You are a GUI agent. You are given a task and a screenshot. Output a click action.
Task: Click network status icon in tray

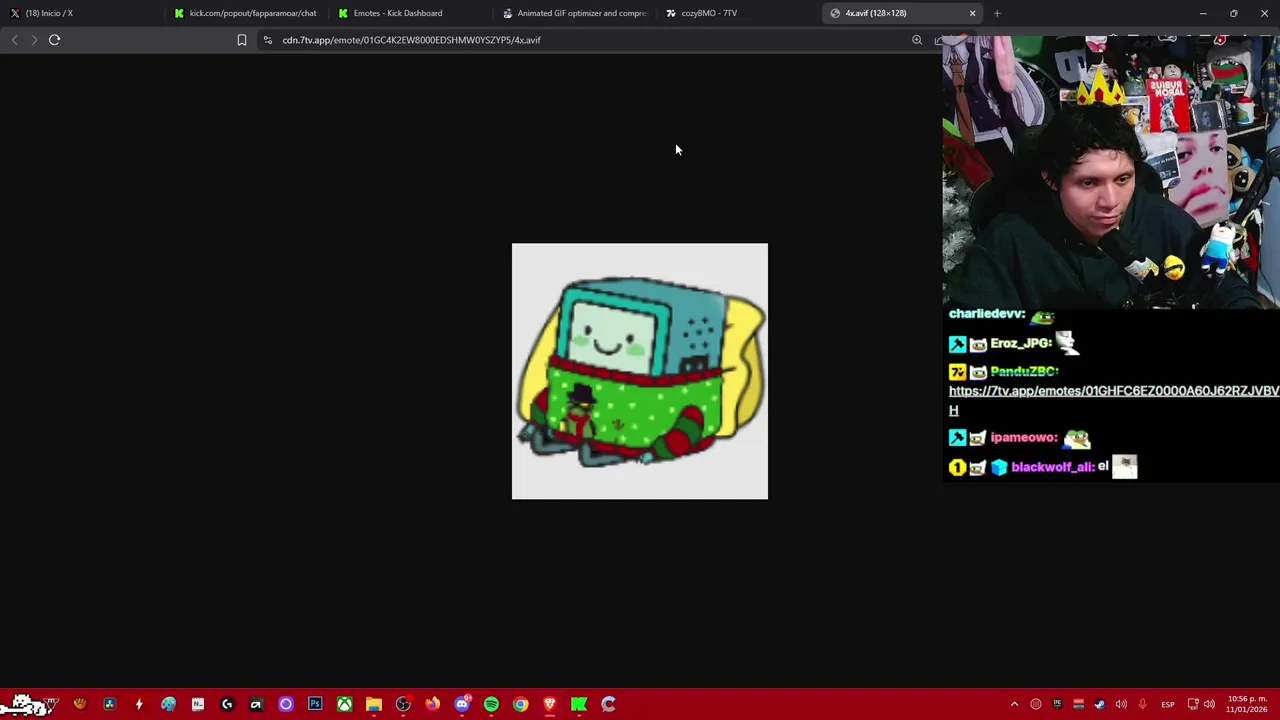(x=1193, y=704)
